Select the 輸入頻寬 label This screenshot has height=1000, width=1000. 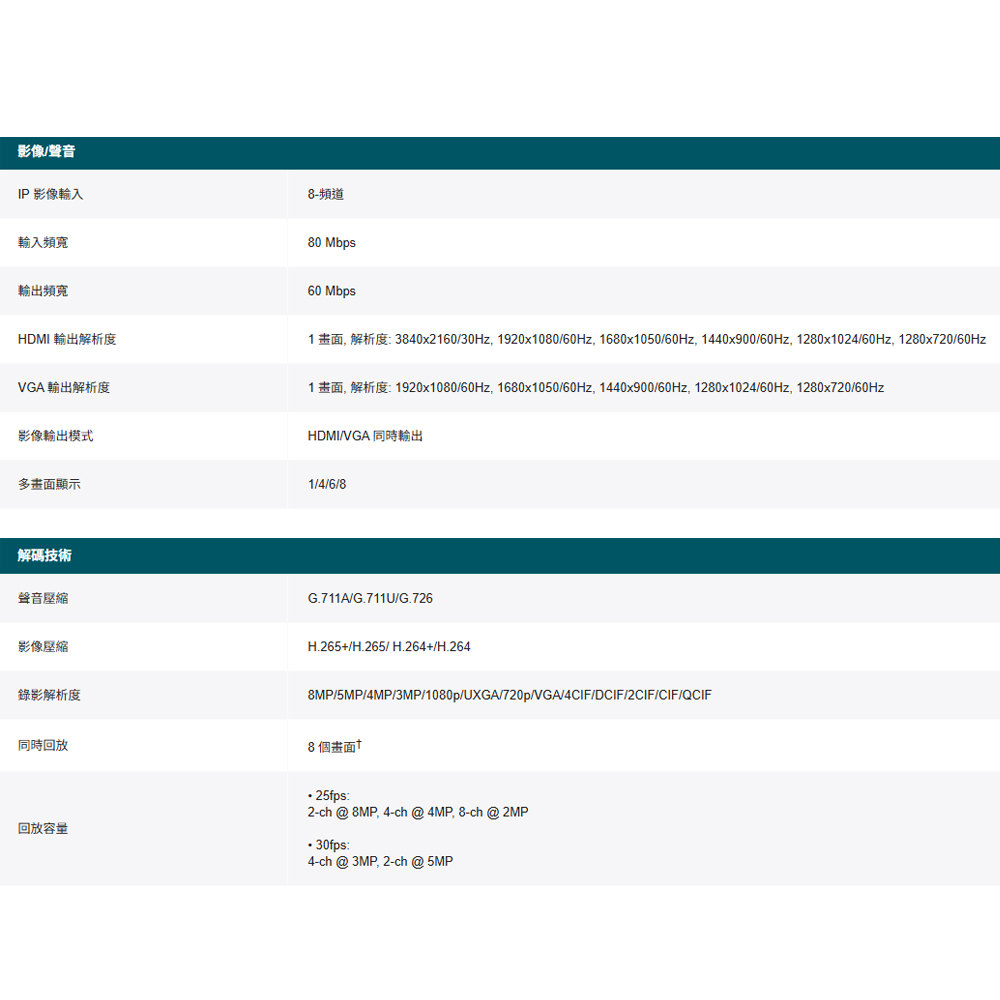tap(43, 243)
